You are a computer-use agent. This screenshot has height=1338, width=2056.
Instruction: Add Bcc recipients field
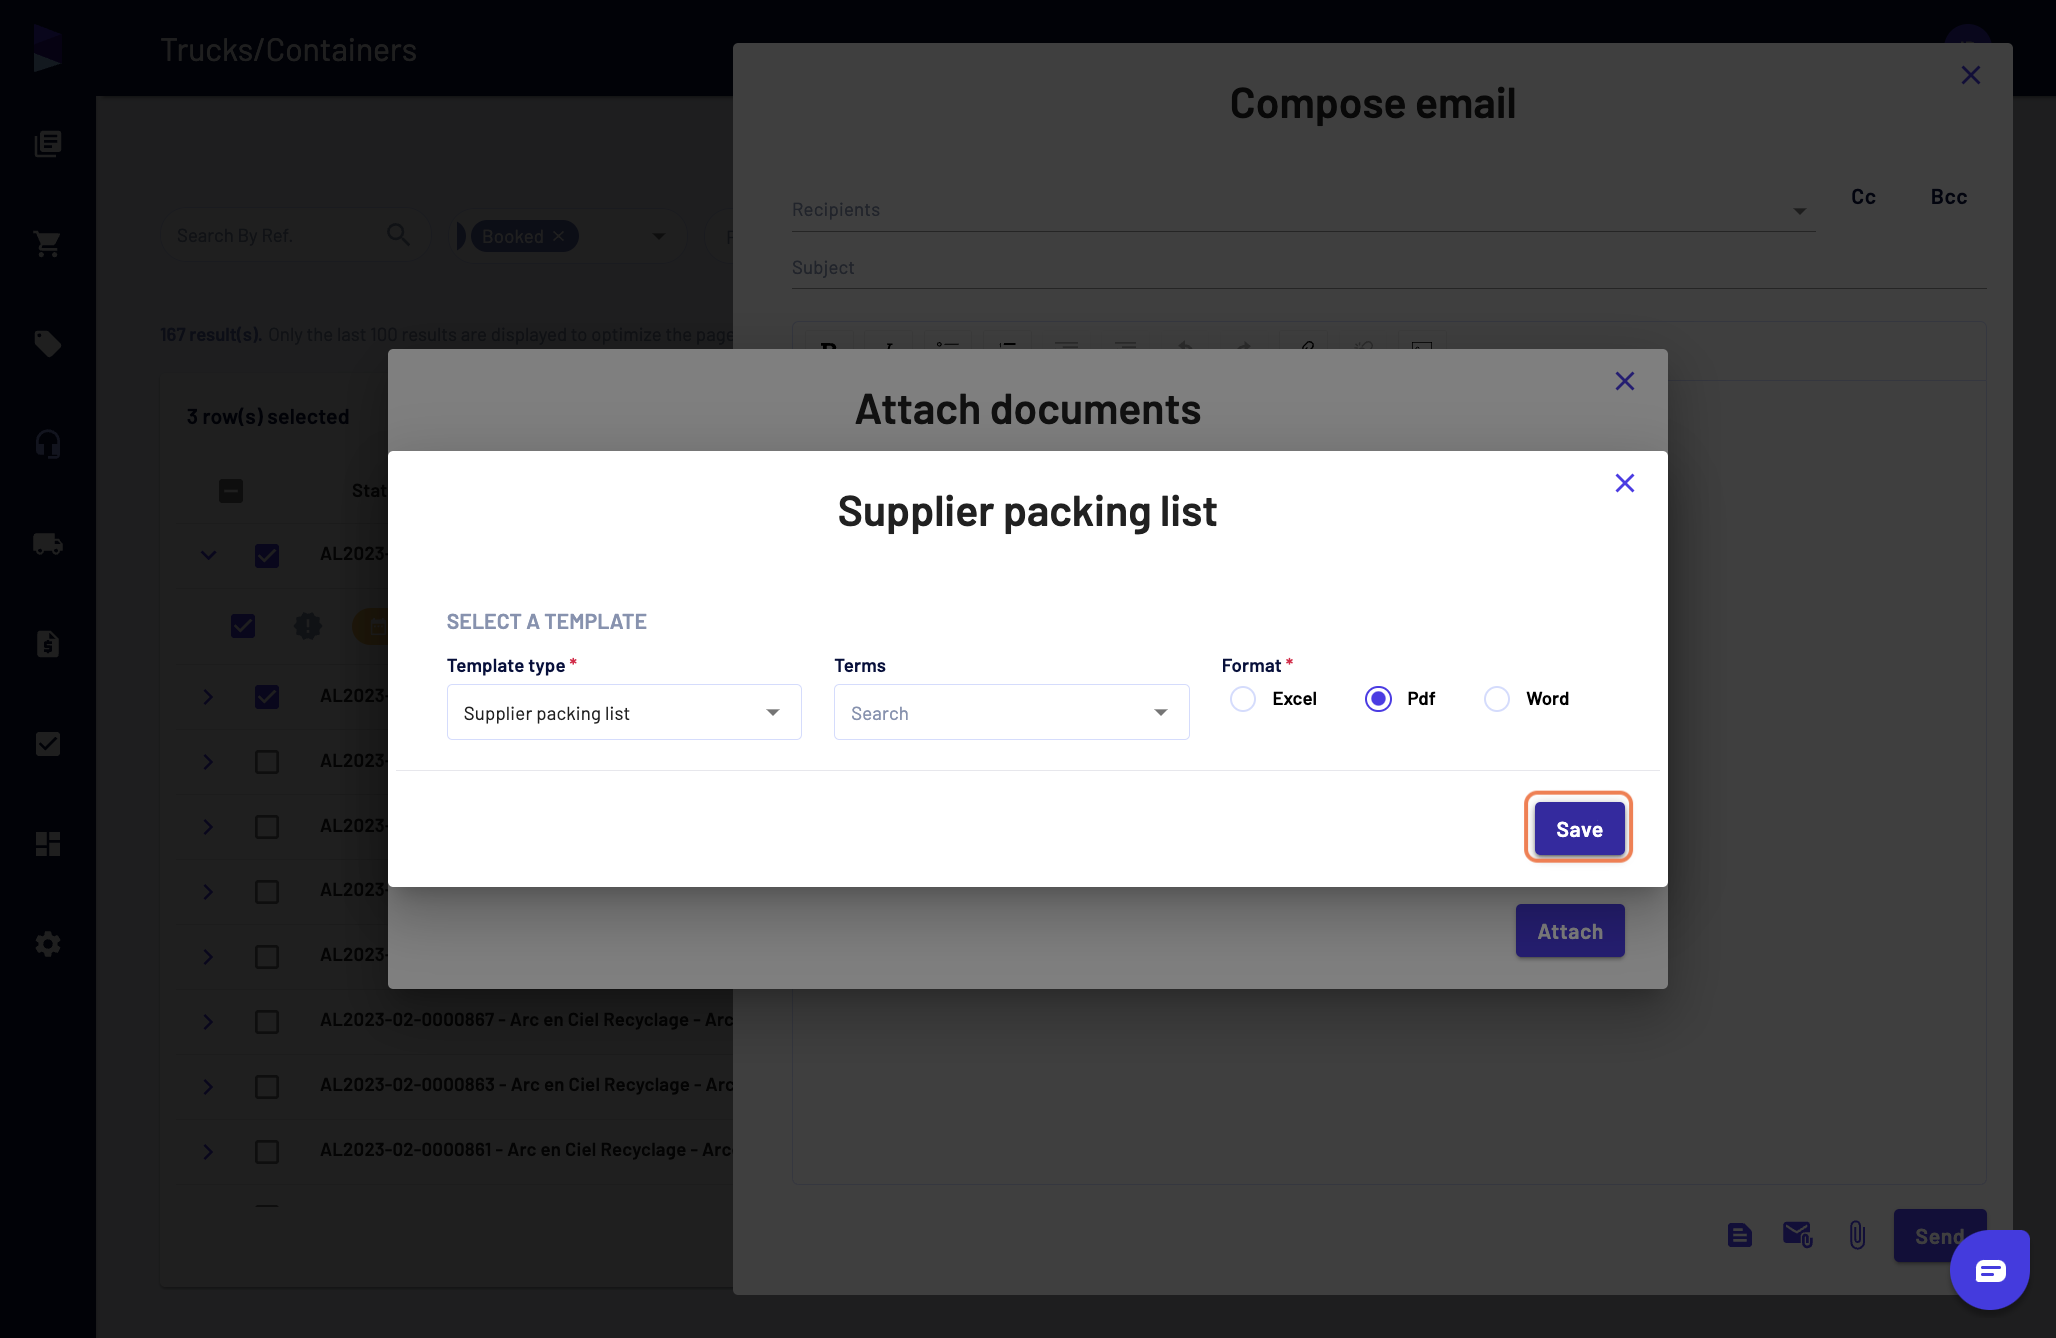1948,197
